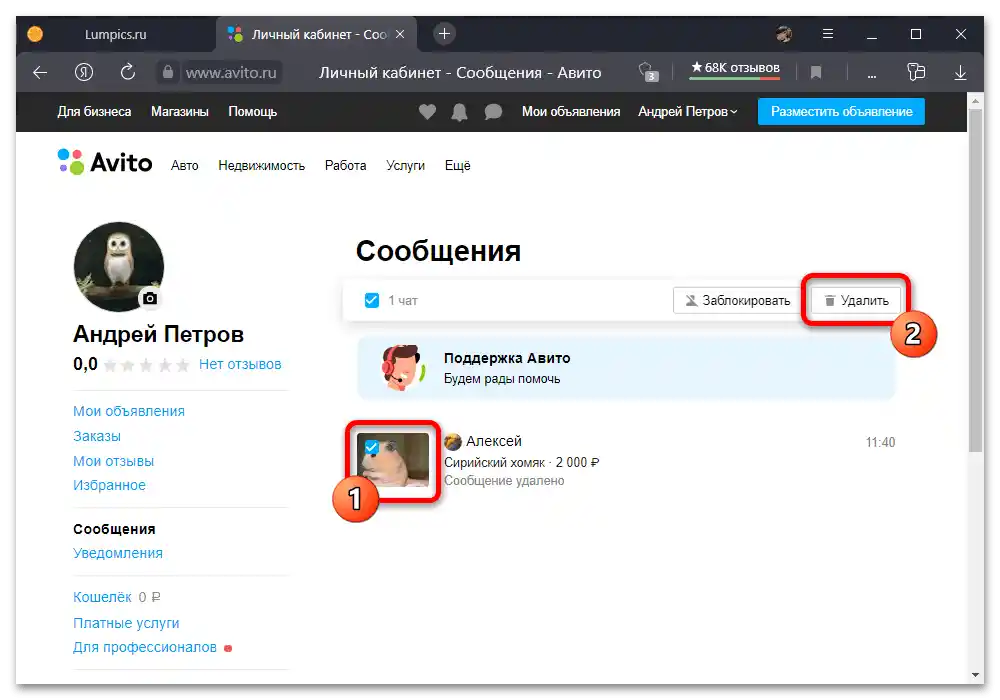The height and width of the screenshot is (700, 1000).
Task: Open the new tab with the plus icon
Action: (445, 34)
